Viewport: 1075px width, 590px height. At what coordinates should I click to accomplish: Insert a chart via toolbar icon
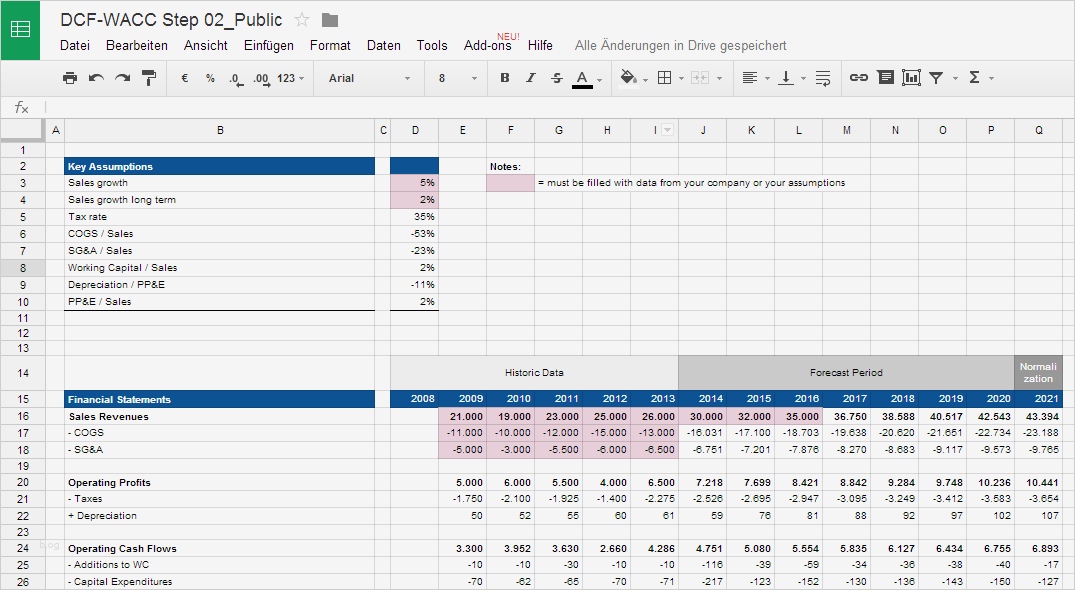pyautogui.click(x=911, y=78)
